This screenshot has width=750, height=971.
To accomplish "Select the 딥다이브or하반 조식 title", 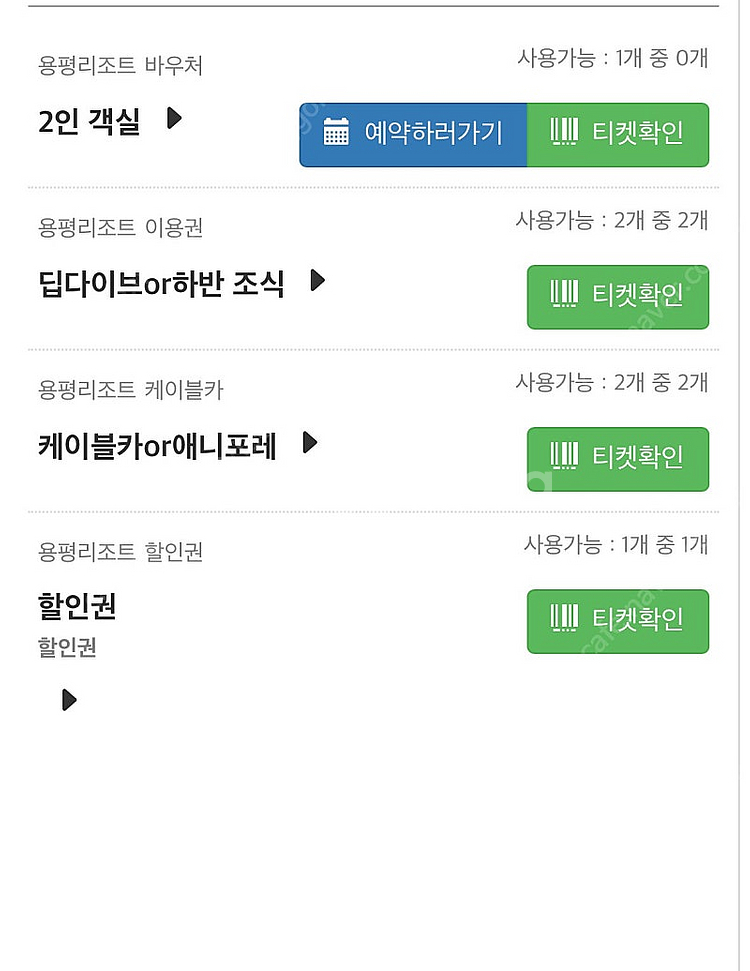I will [x=161, y=283].
